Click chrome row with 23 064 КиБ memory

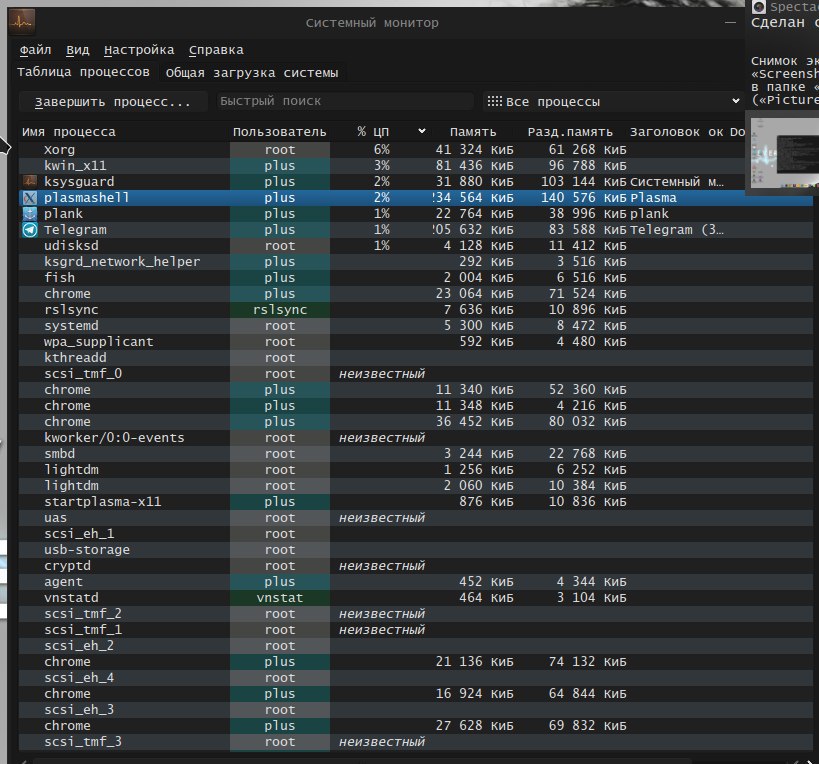click(415, 293)
